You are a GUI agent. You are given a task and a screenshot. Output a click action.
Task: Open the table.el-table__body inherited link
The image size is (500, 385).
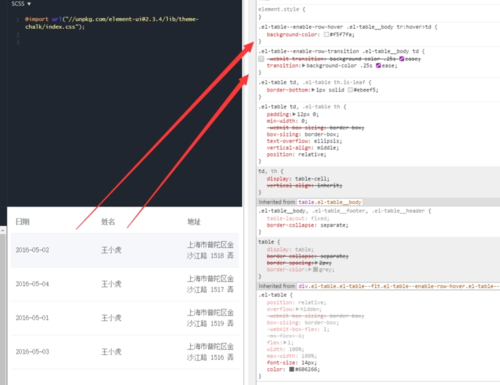tap(330, 202)
